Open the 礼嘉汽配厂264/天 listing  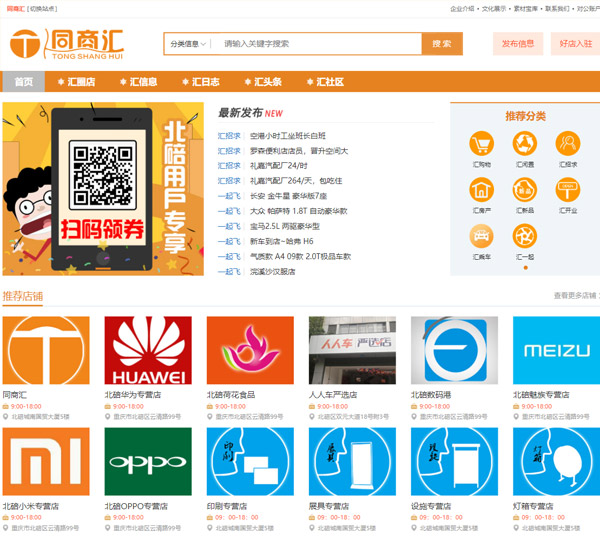pos(296,181)
